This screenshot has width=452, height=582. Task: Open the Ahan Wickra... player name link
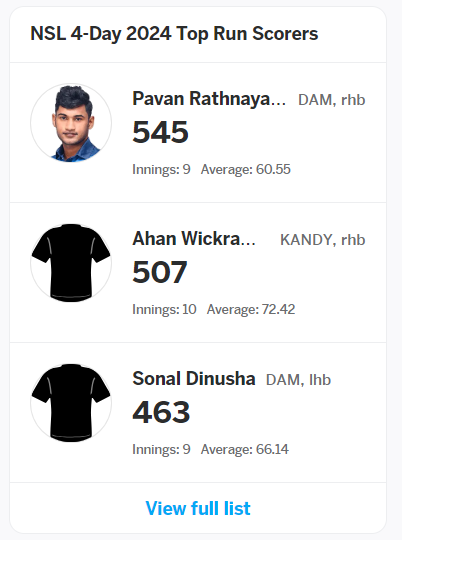194,239
